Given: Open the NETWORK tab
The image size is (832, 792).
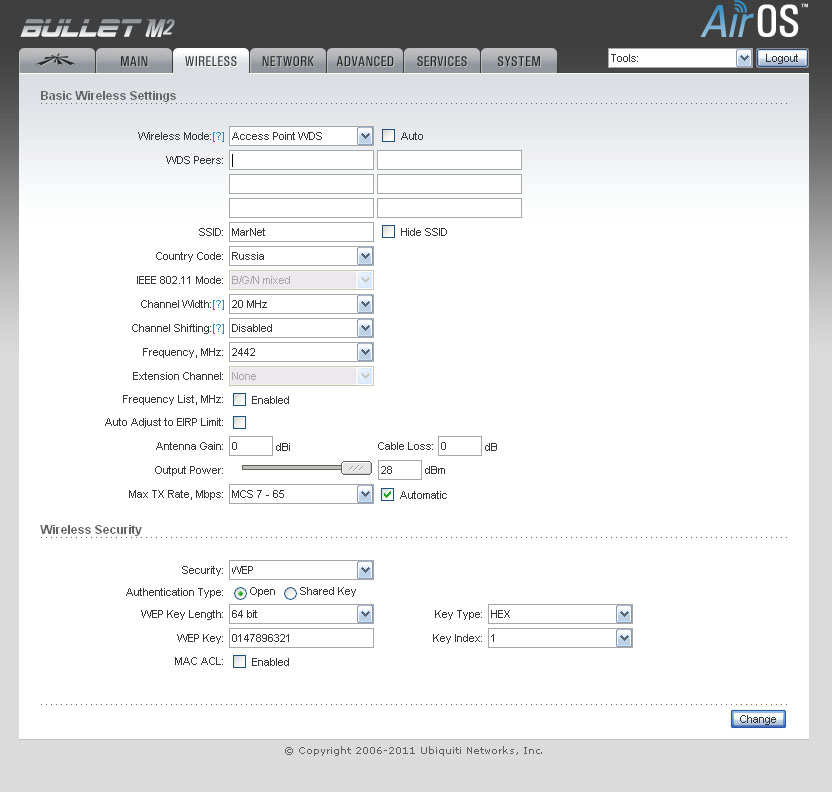Looking at the screenshot, I should click(288, 60).
